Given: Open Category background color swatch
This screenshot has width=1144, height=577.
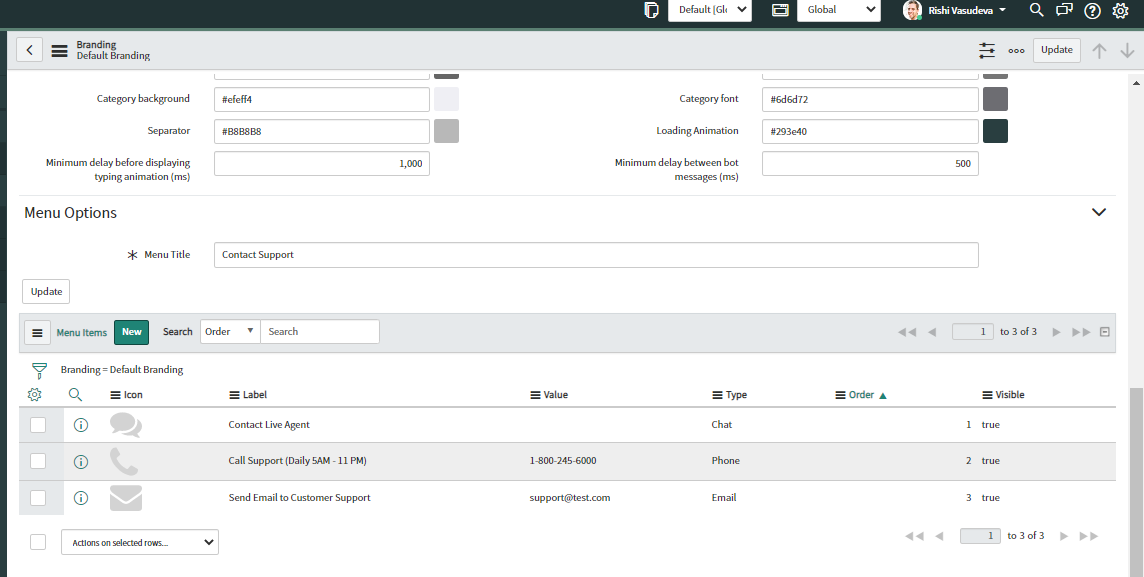Looking at the screenshot, I should coord(447,99).
